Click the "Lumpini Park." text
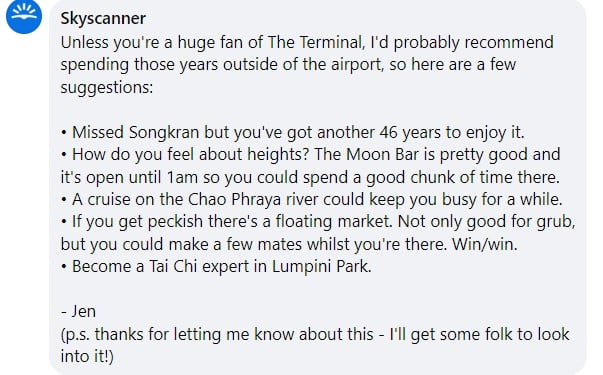The height and width of the screenshot is (375, 603). click(321, 267)
